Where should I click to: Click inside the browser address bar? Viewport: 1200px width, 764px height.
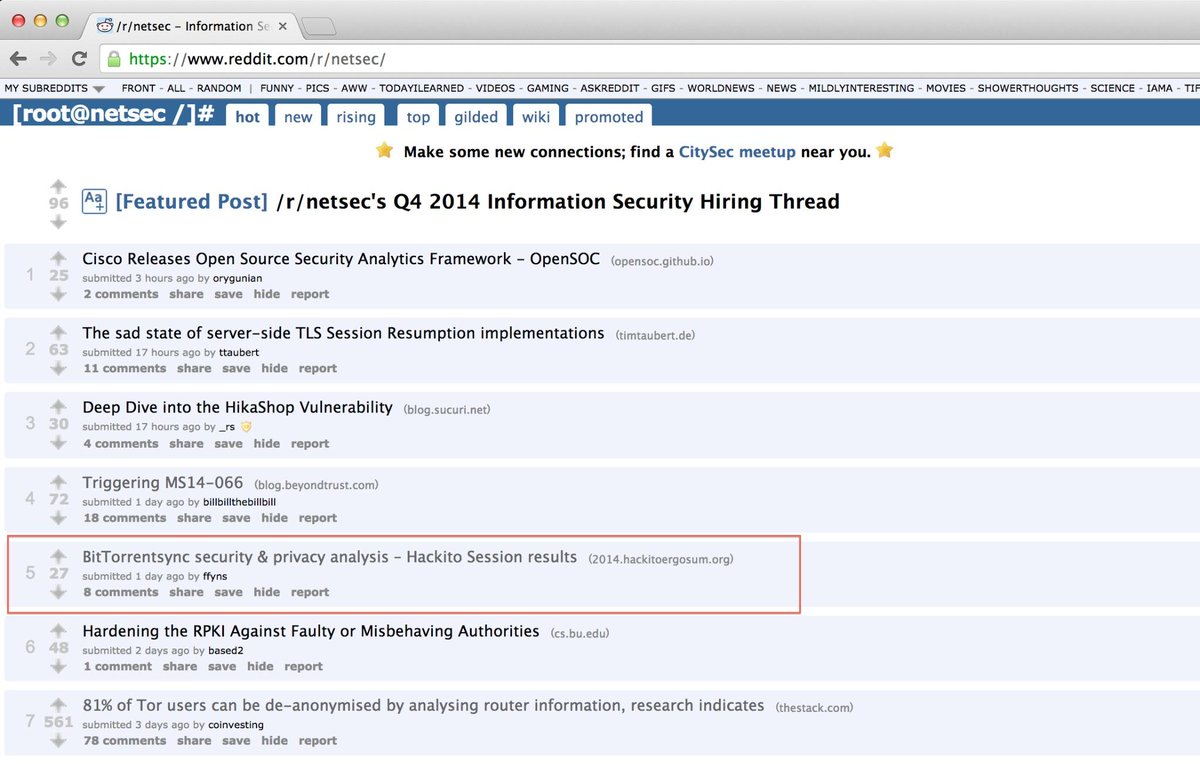[400, 58]
